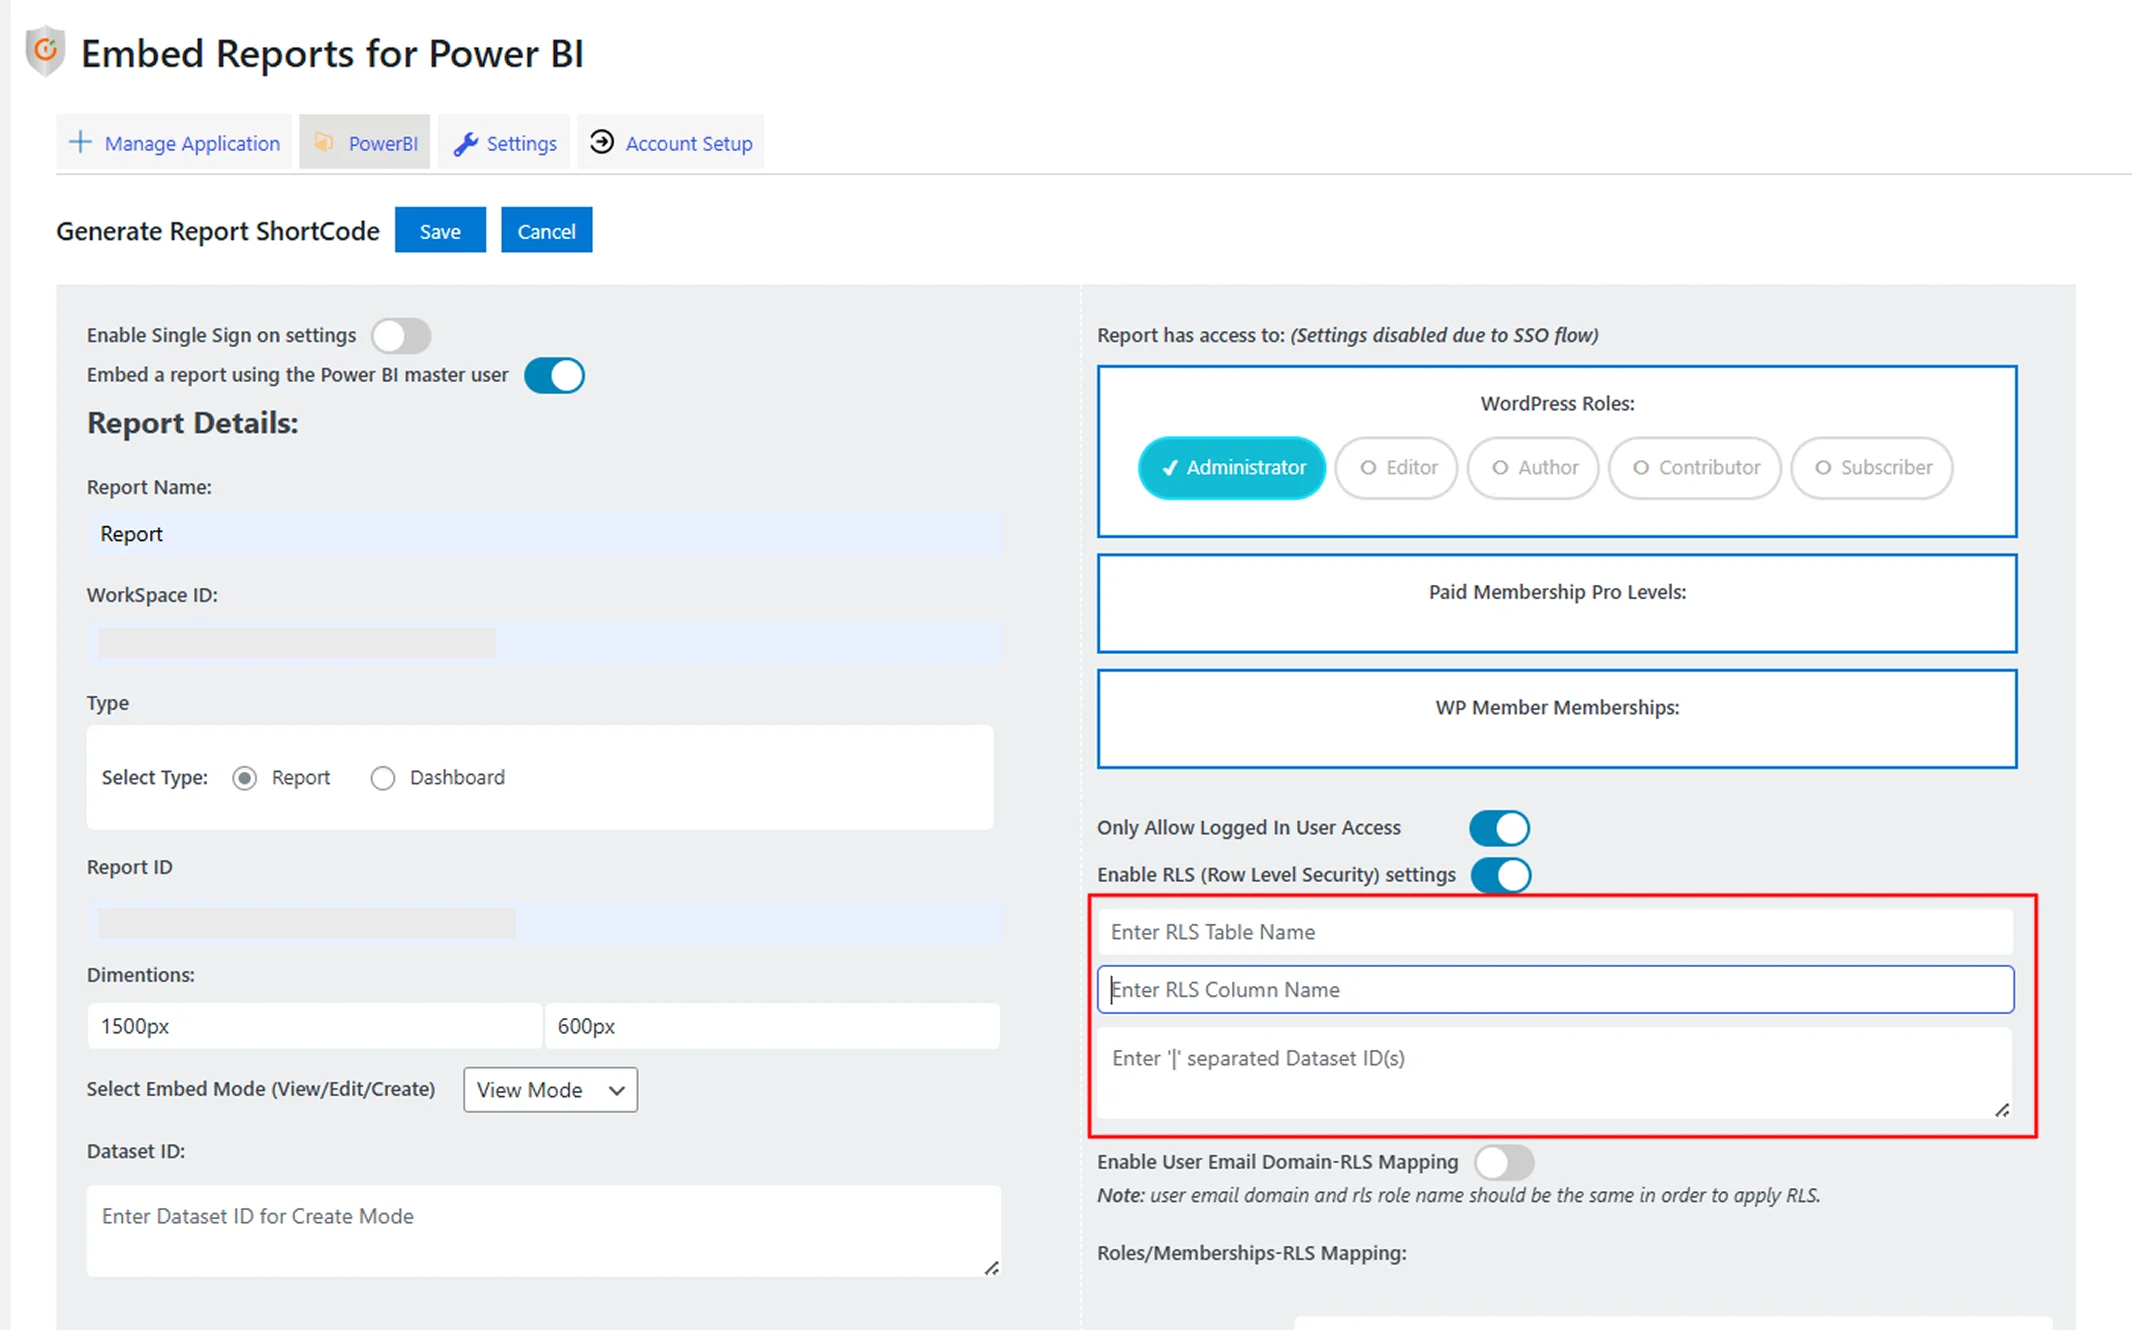Click the Dataset ID textarea resize handle
This screenshot has width=2132, height=1330.
(x=991, y=1268)
